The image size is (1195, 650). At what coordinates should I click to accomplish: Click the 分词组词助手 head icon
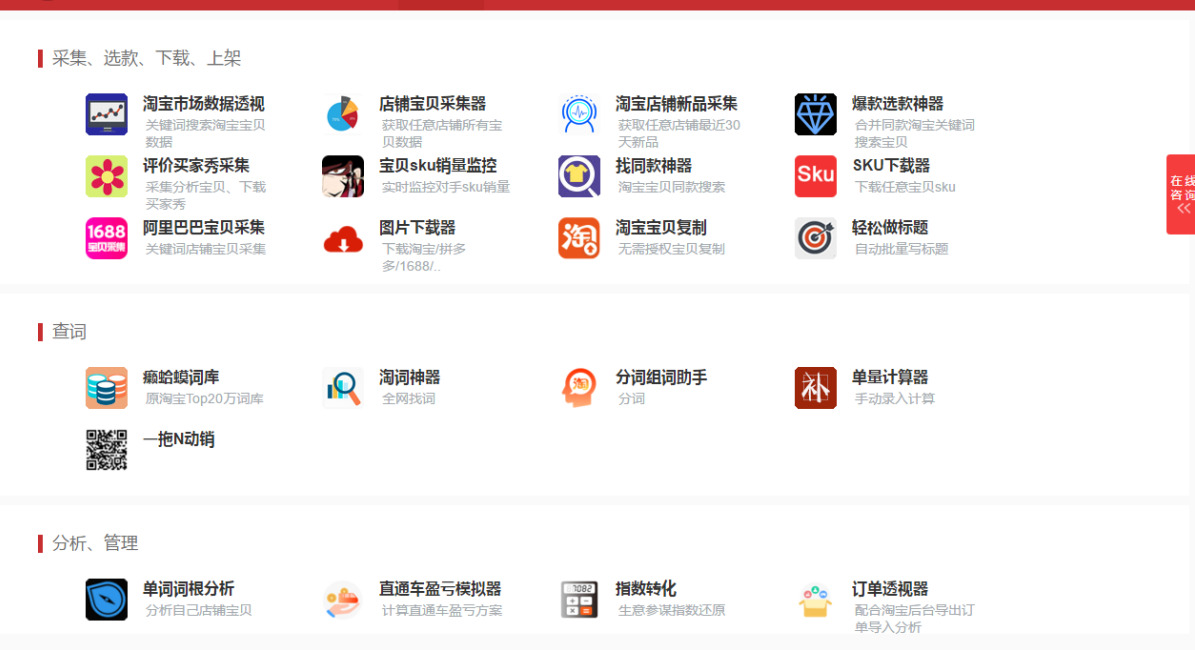(x=578, y=388)
